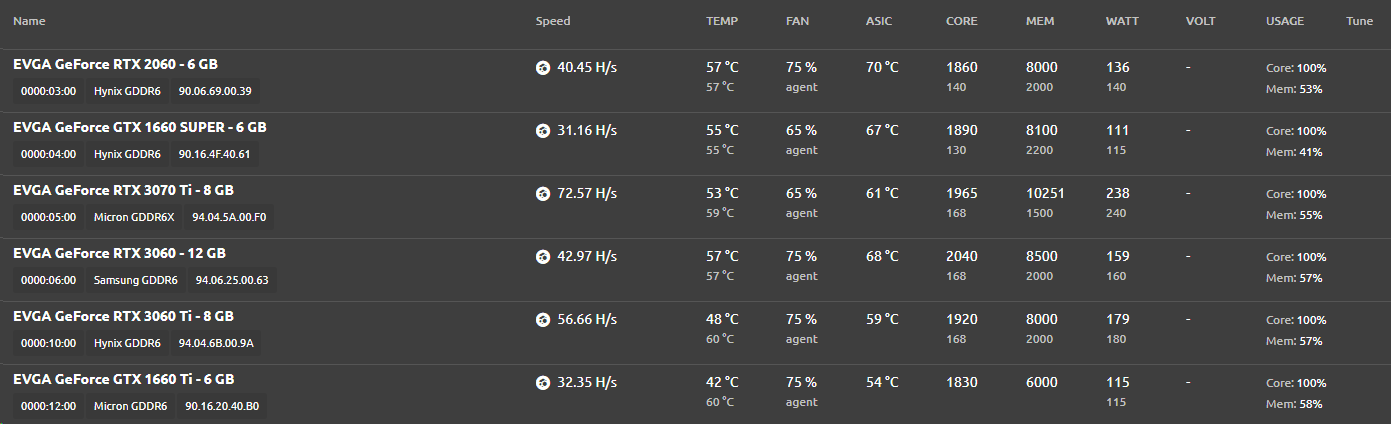Image resolution: width=1391 pixels, height=424 pixels.
Task: Click the TEMP column header
Action: click(722, 21)
